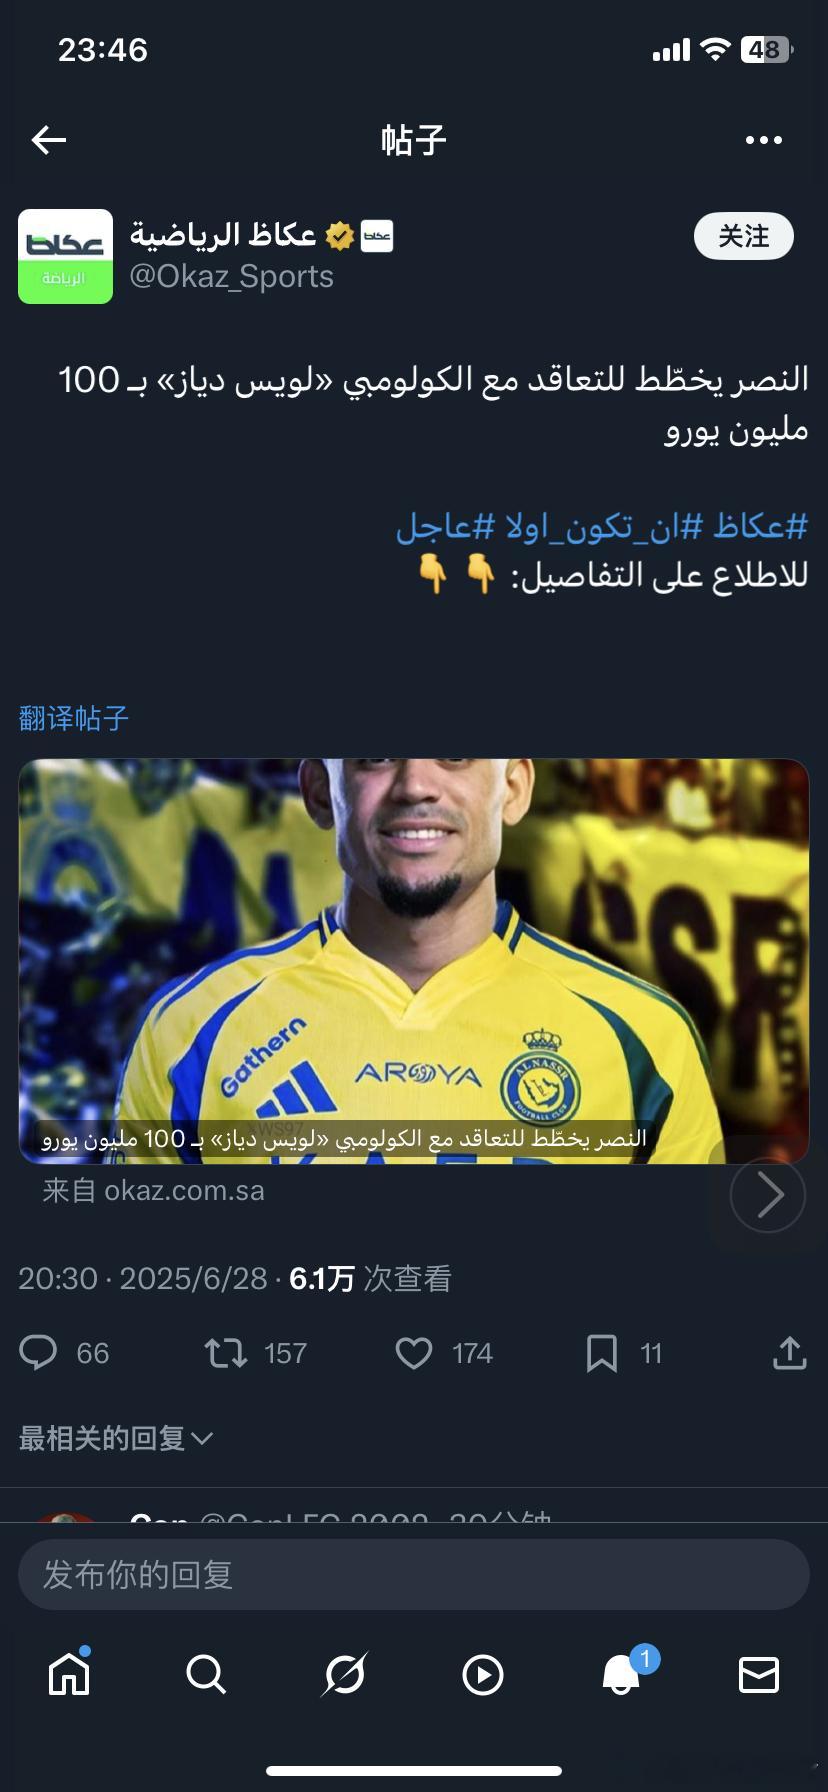Tap the circular next arrow on the link card
828x1792 pixels.
pos(768,1194)
